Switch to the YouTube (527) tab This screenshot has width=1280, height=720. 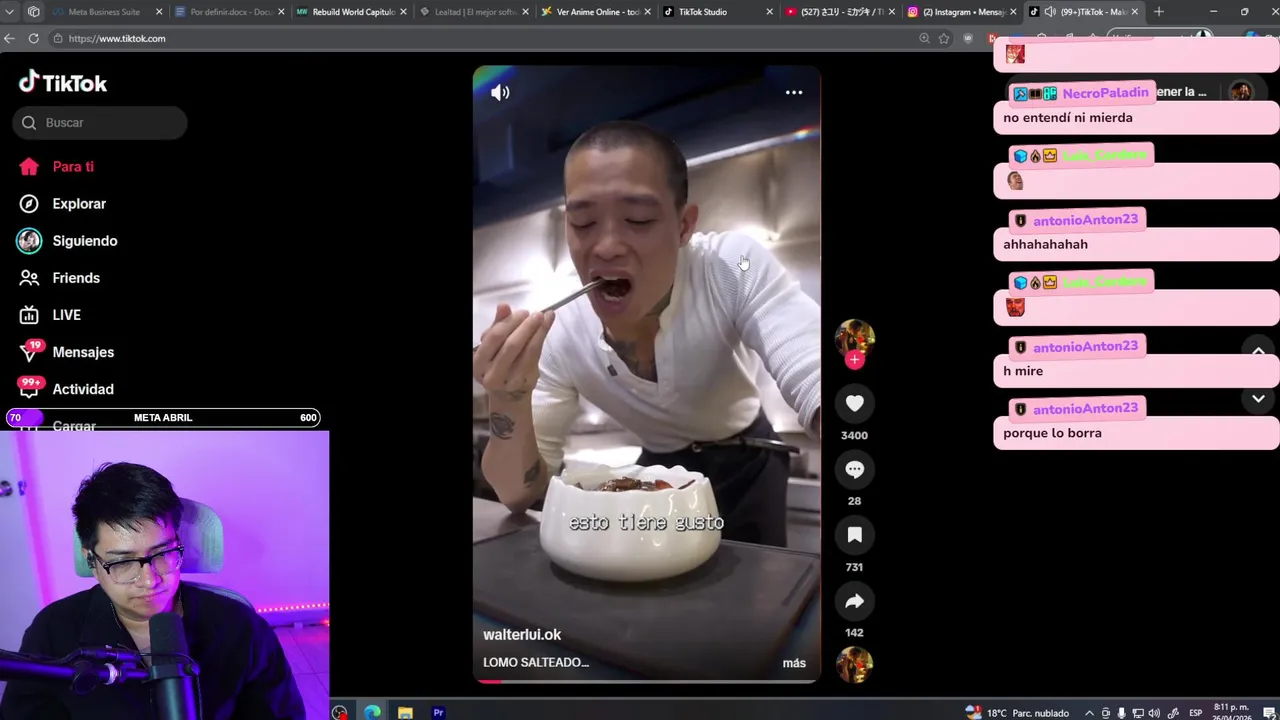pos(838,12)
